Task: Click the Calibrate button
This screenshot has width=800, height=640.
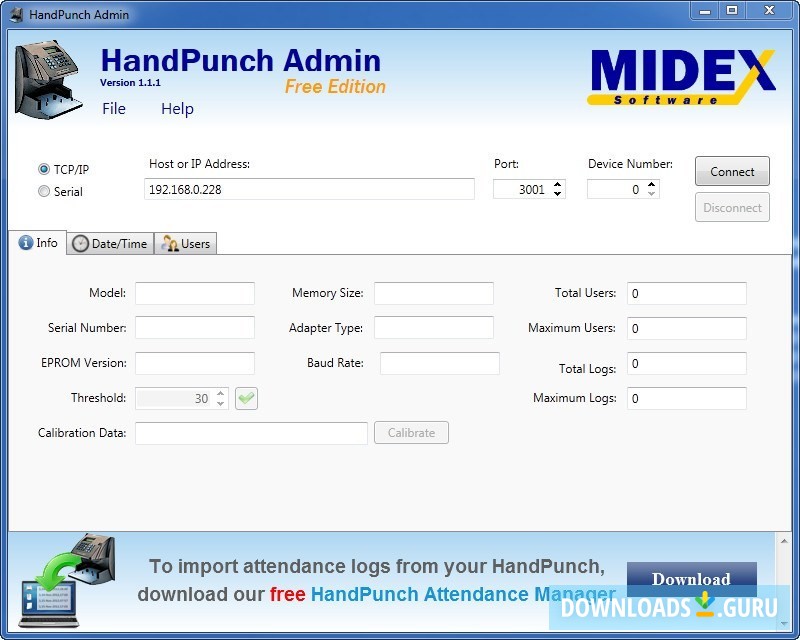Action: tap(411, 433)
